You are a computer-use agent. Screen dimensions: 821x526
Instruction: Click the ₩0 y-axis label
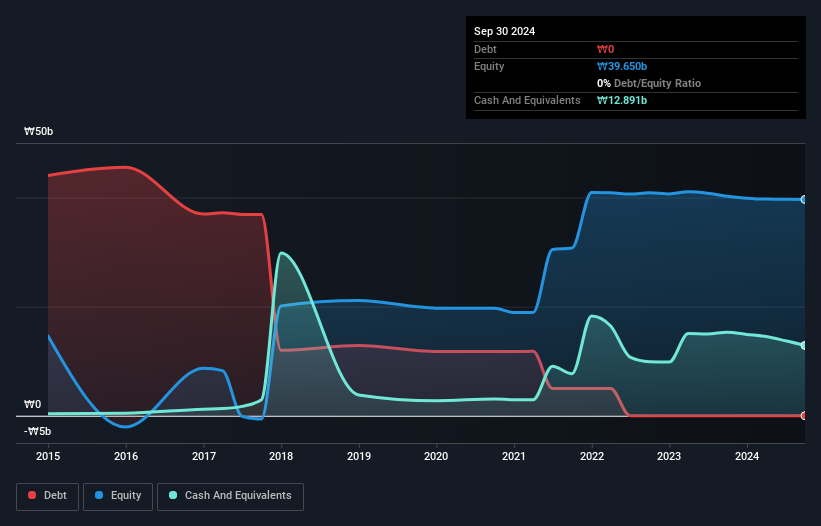click(32, 404)
